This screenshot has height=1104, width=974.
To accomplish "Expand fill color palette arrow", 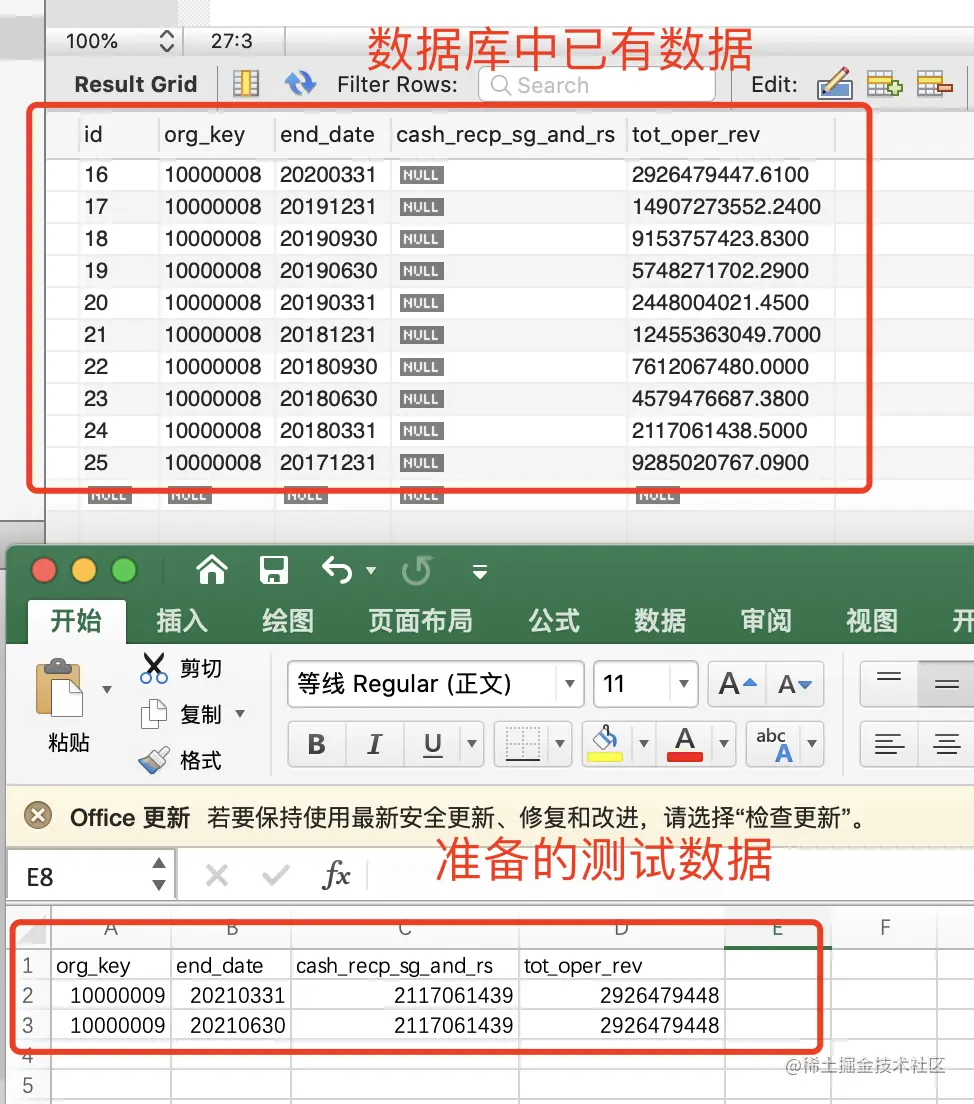I will (644, 744).
